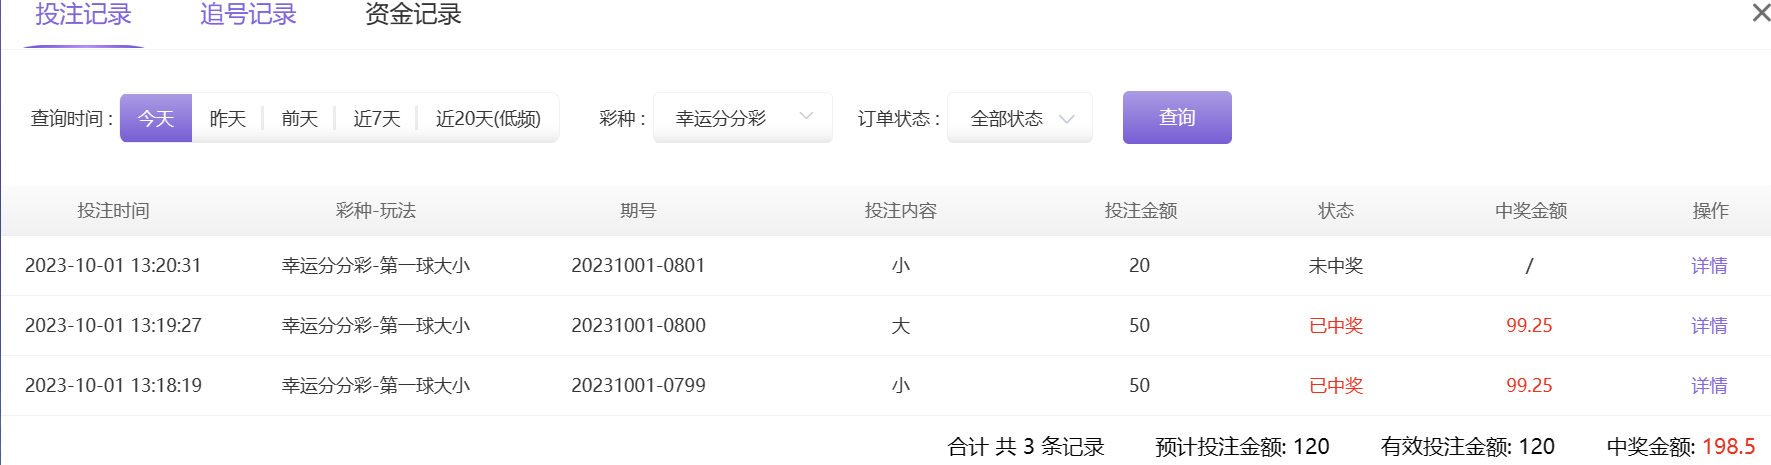Screen dimensions: 1771x465
Task: Open 详情 link for period 20231001-0799
Action: (1709, 386)
